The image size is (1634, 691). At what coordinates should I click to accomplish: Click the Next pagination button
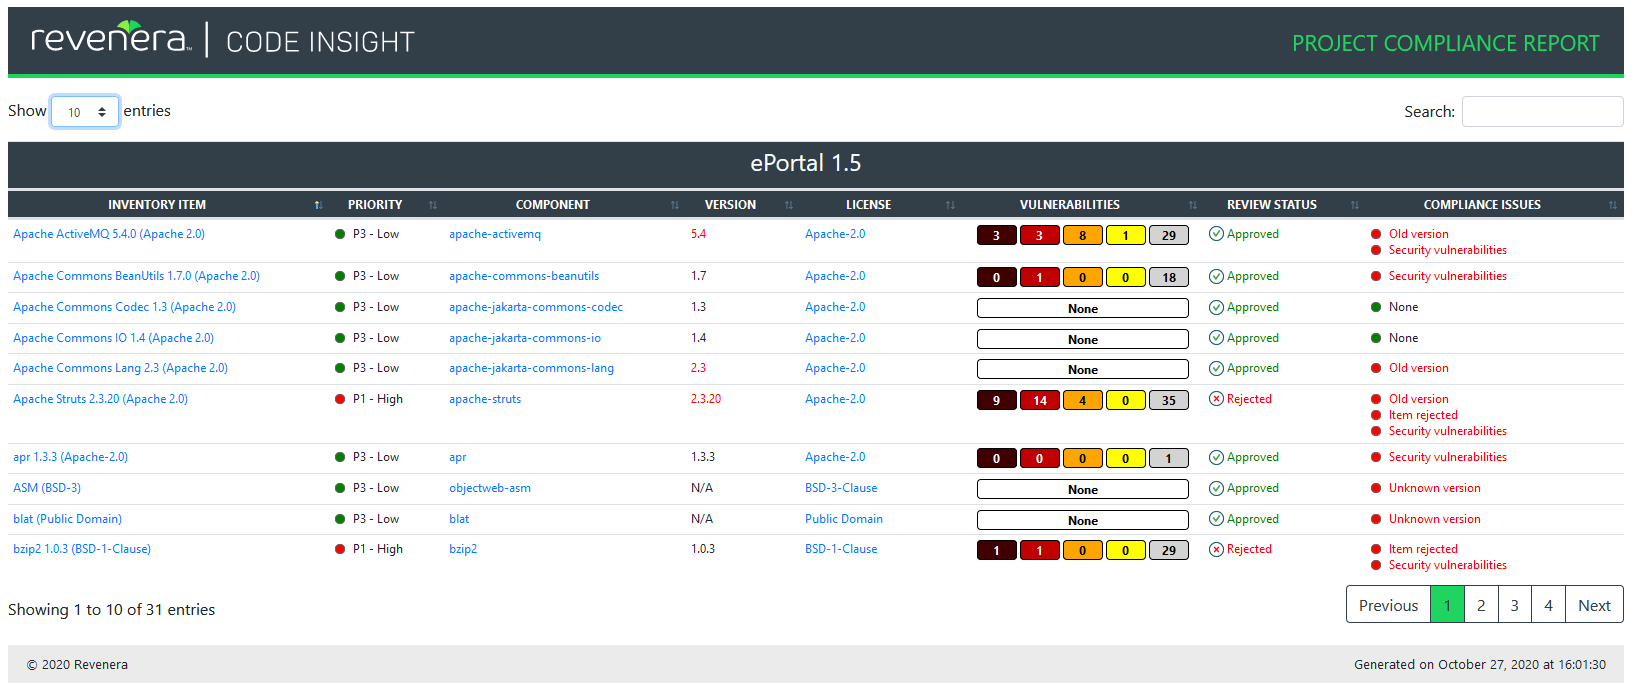pos(1594,605)
